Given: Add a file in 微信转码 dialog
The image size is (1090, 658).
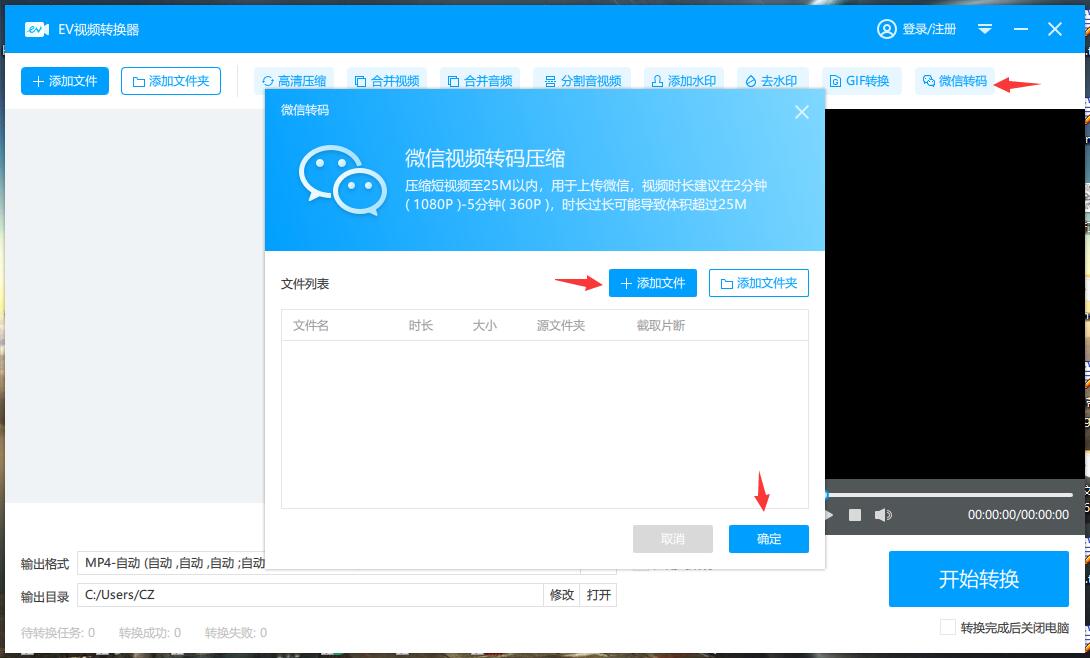Looking at the screenshot, I should (x=653, y=283).
